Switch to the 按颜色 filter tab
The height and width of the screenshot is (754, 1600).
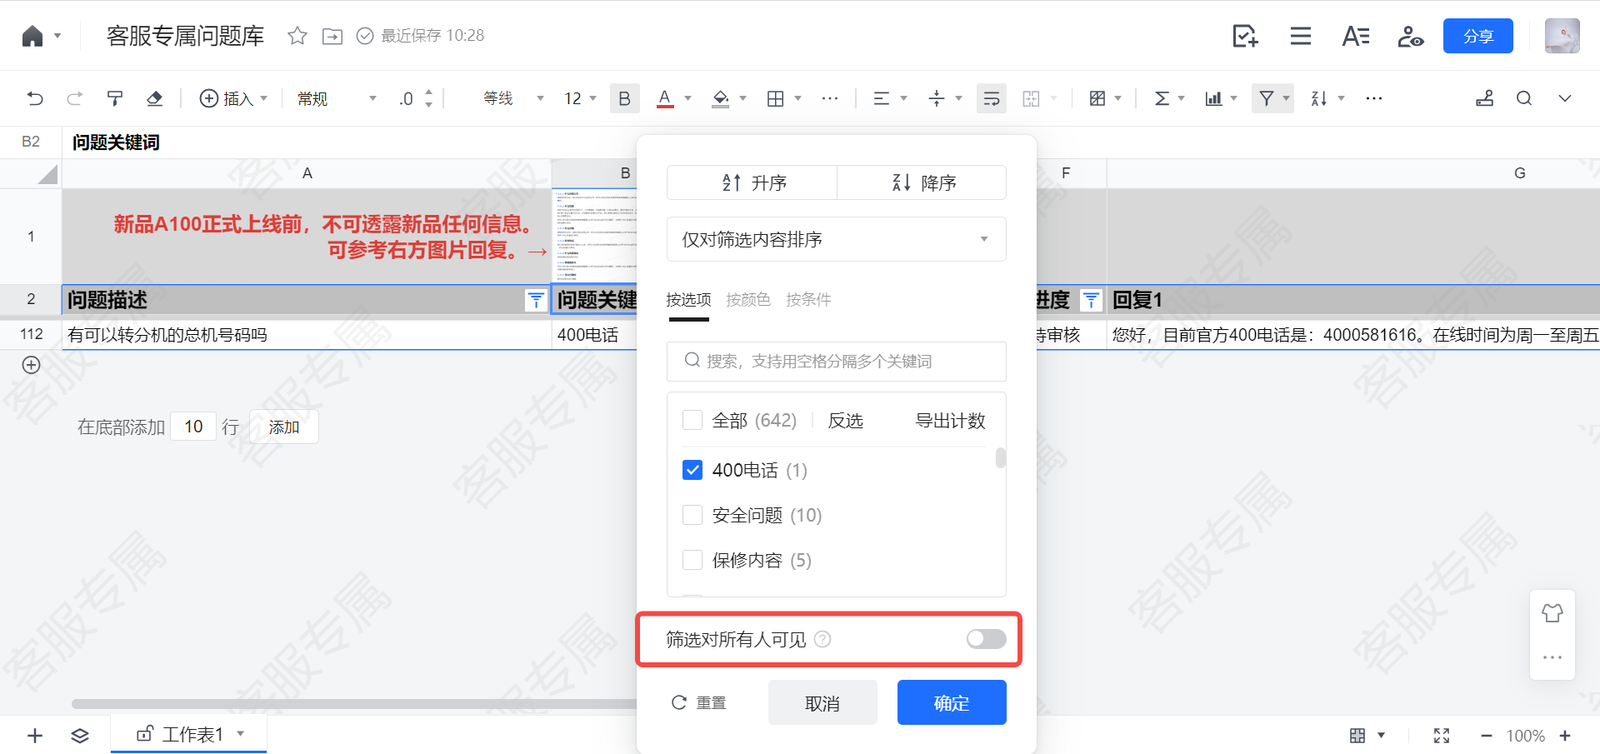pos(748,299)
